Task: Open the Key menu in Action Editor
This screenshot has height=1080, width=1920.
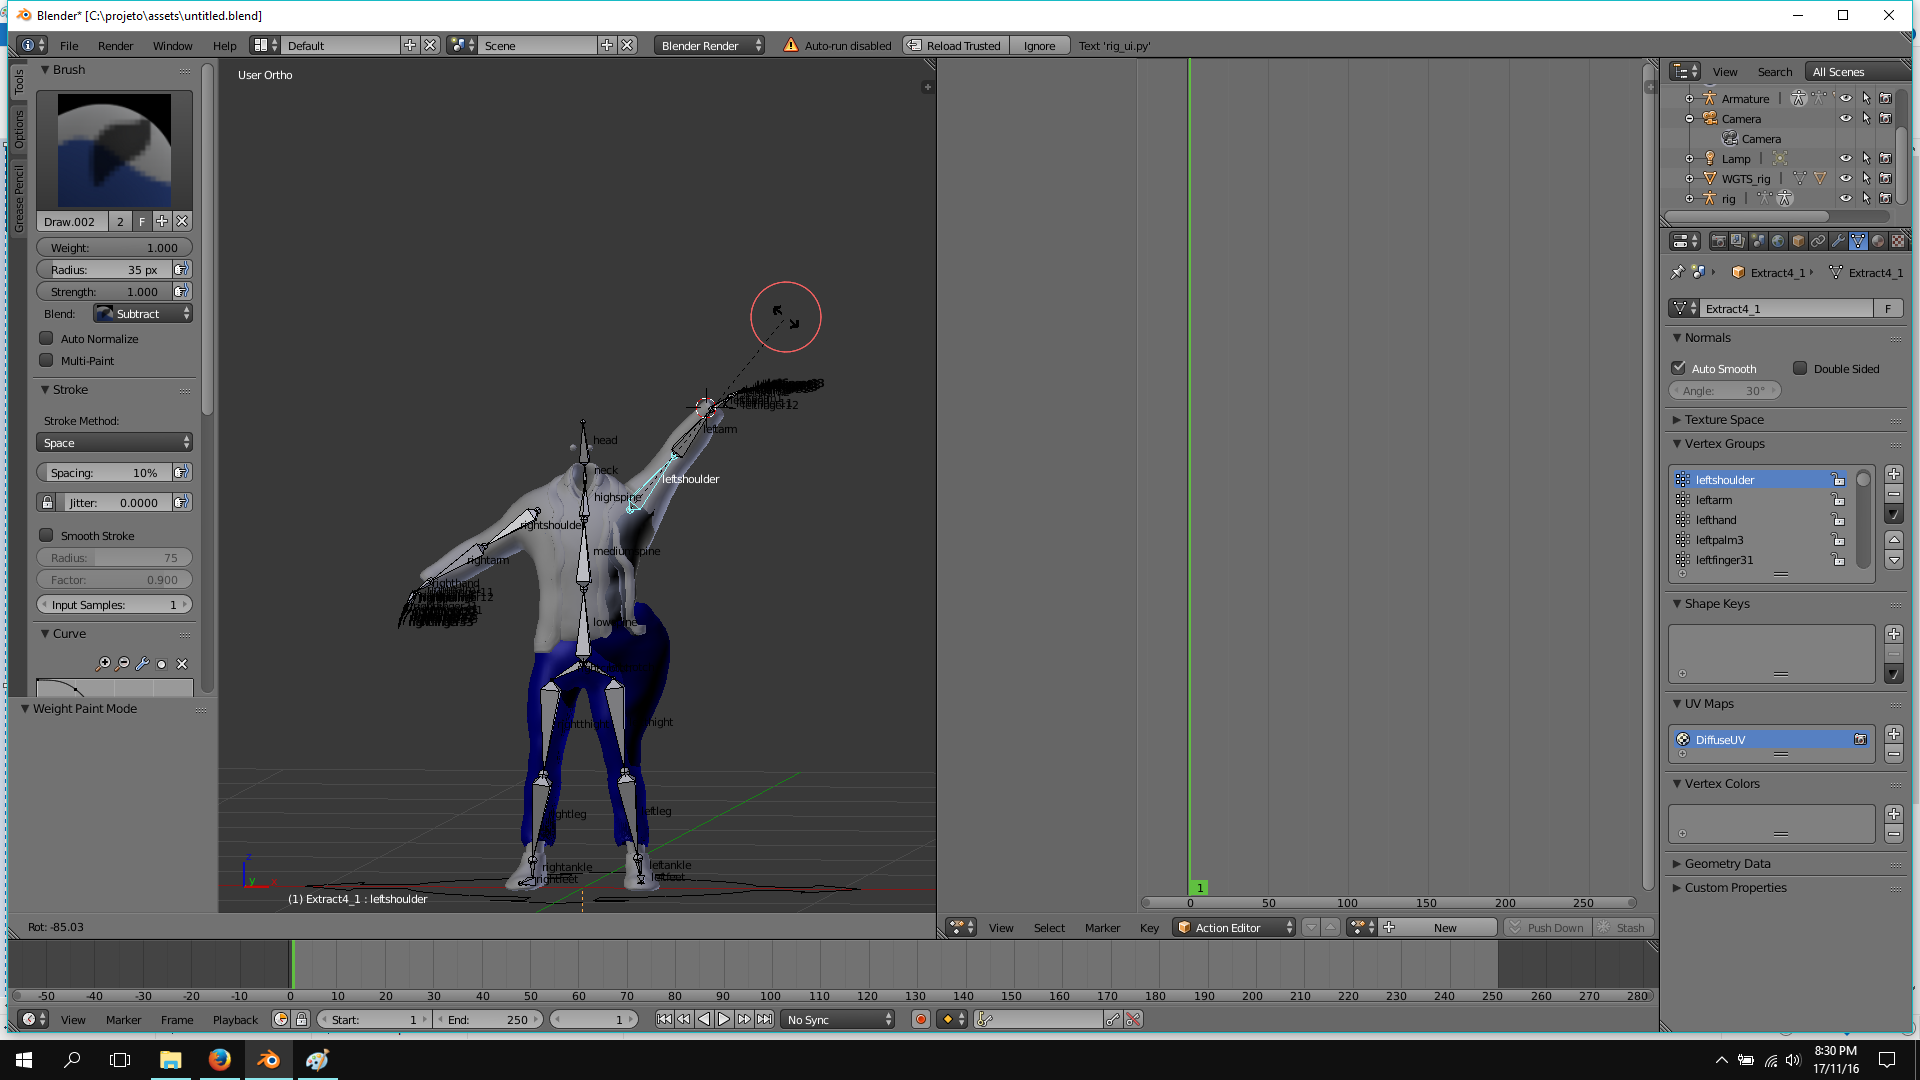Action: 1149,928
